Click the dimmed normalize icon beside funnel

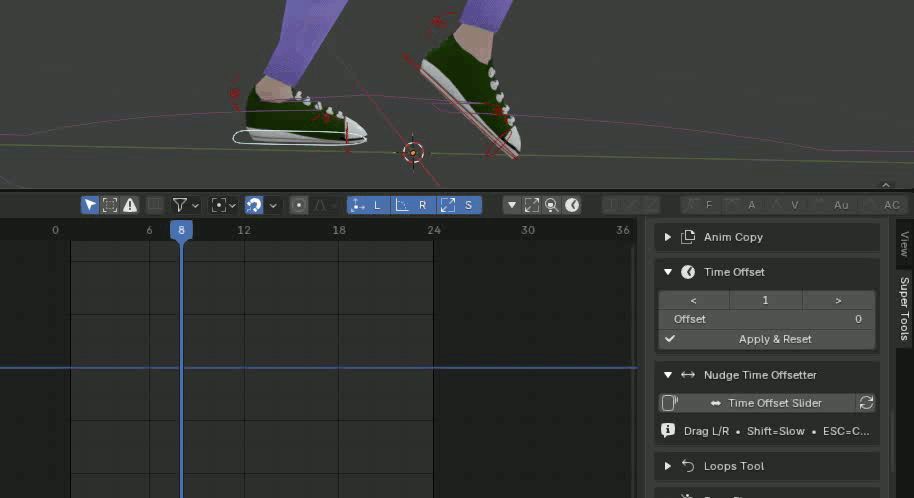[154, 205]
